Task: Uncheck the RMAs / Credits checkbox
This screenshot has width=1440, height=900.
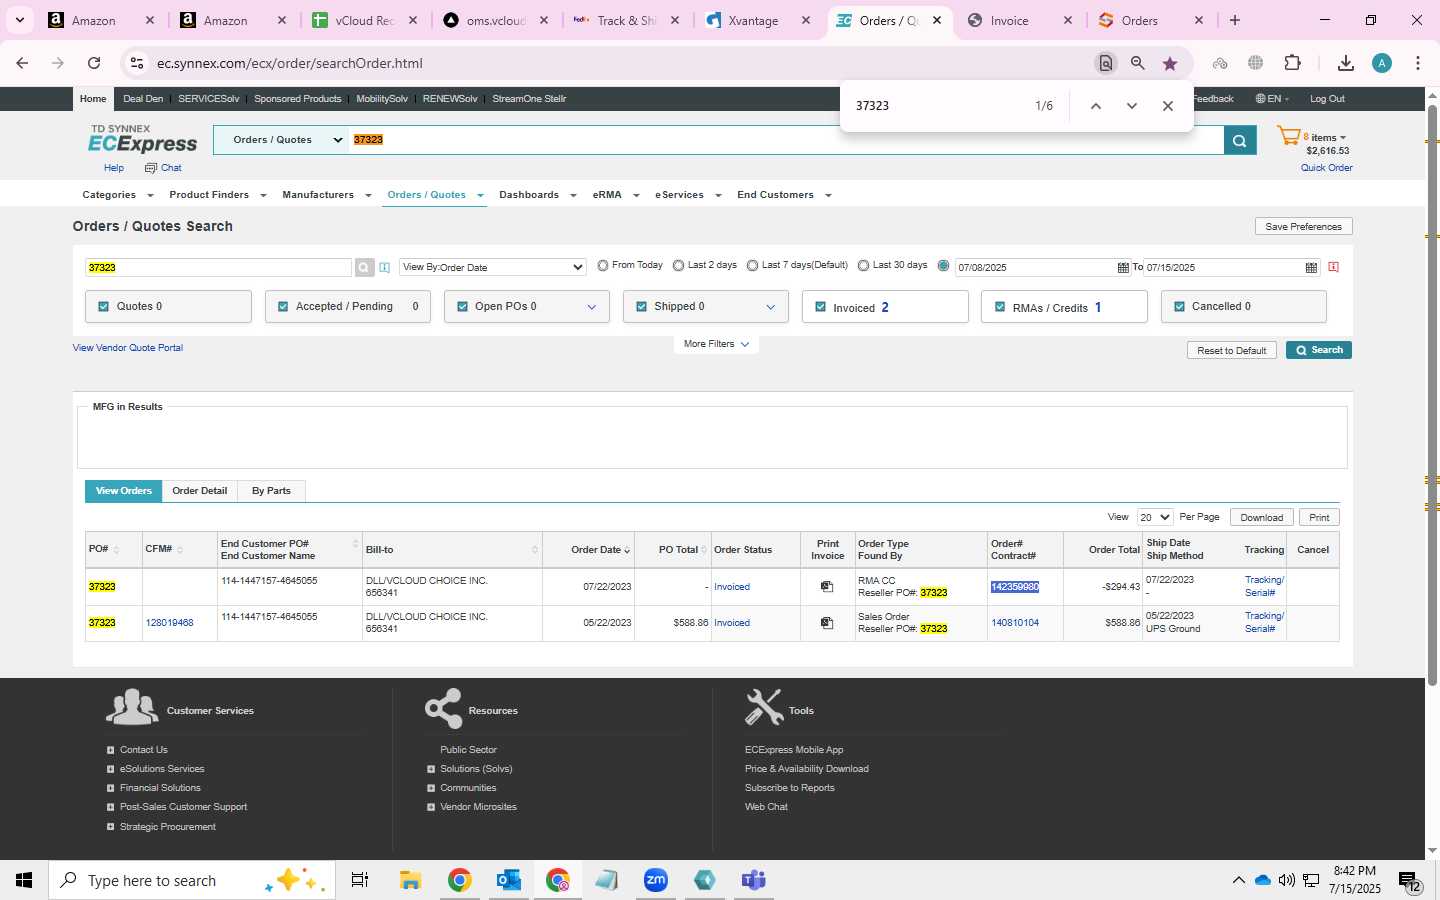Action: tap(1000, 308)
